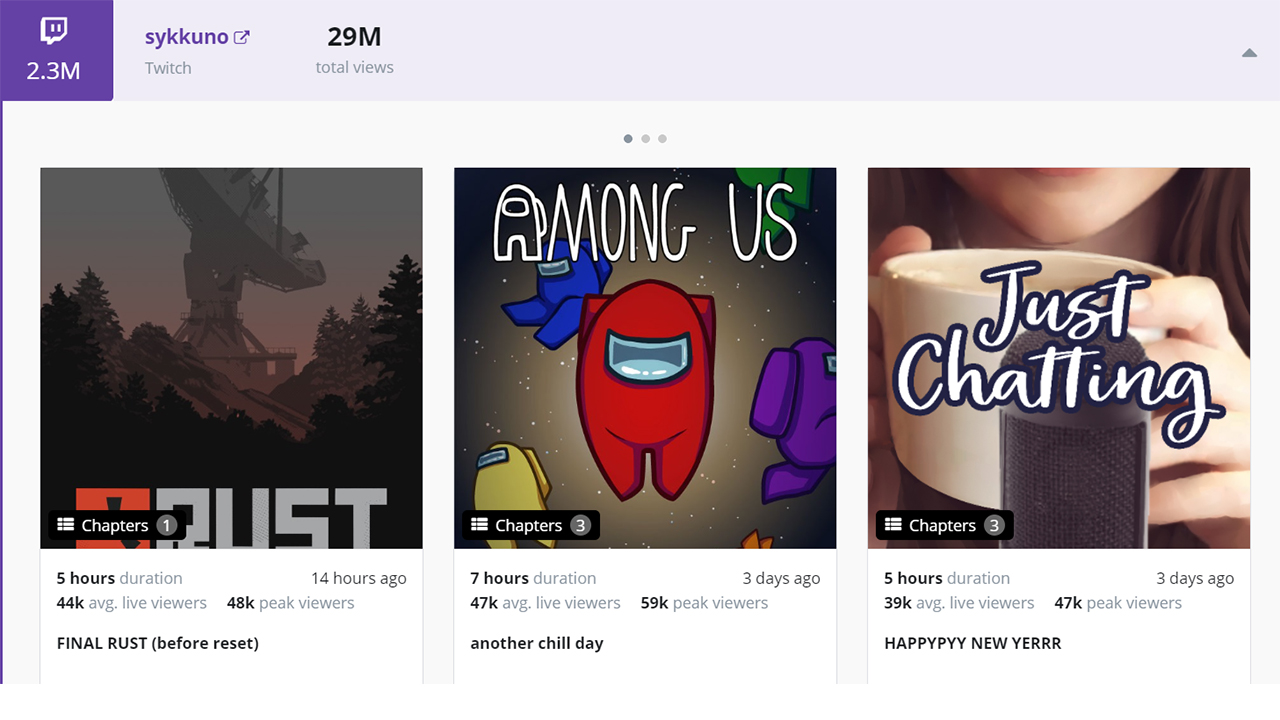Viewport: 1280px width, 720px height.
Task: Click the list icon on Just Chatting Chapters badge
Action: (894, 525)
